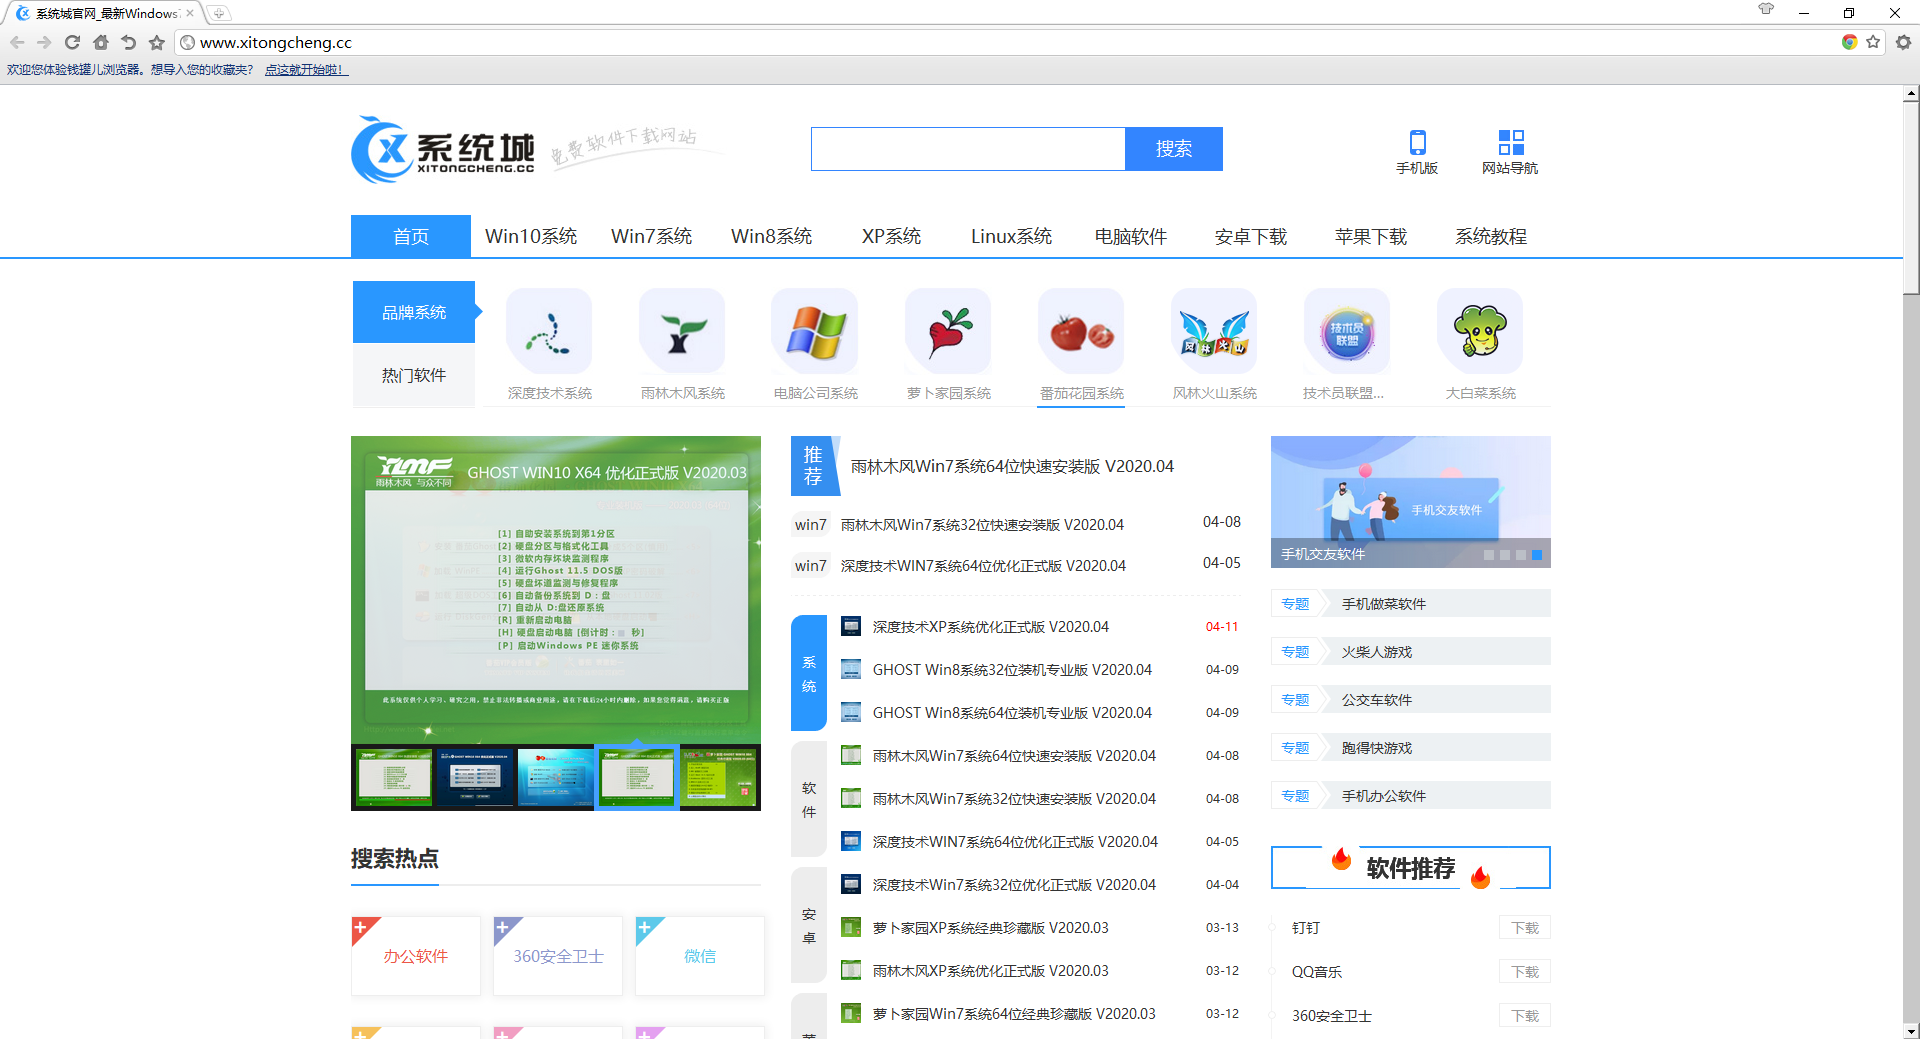Open browser settings gear icon
This screenshot has height=1039, width=1920.
(x=1903, y=42)
